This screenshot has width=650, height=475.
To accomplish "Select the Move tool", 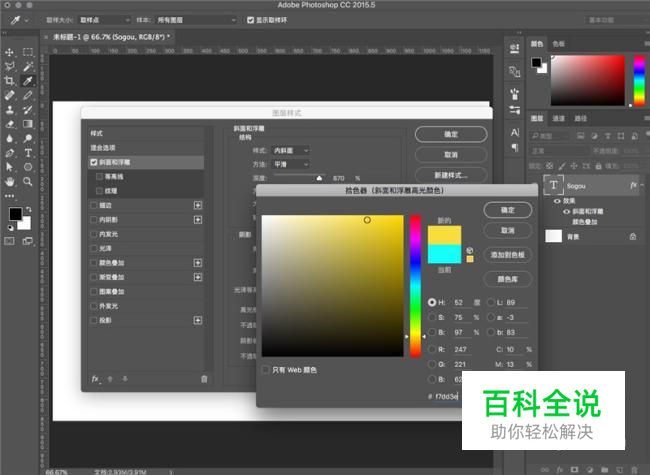I will coord(9,52).
